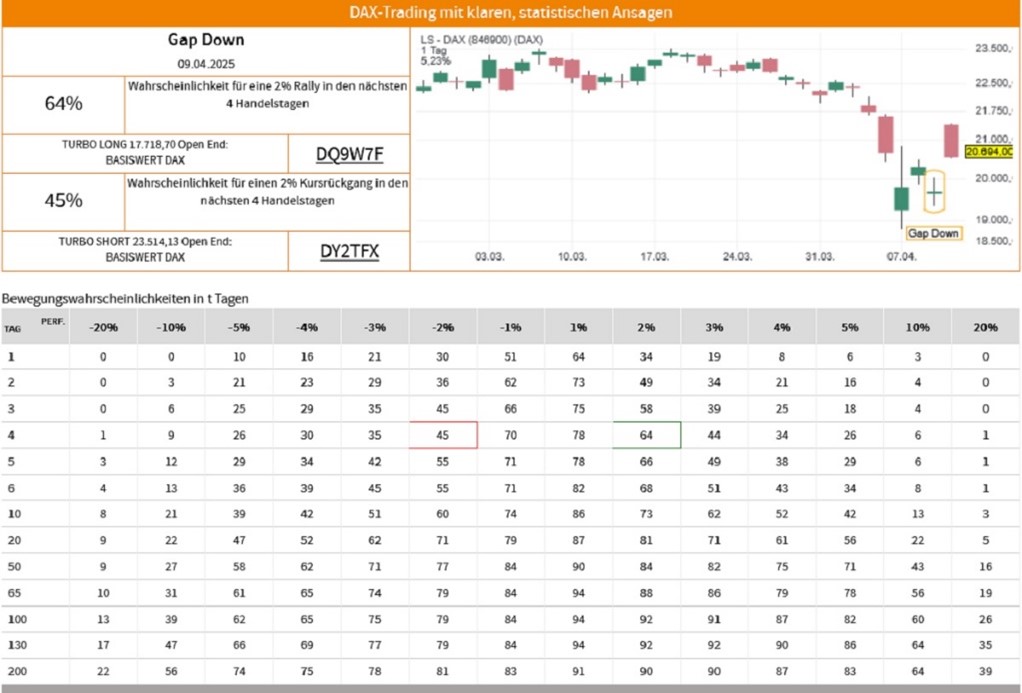The height and width of the screenshot is (693, 1022).
Task: Click the -20% column header
Action: [103, 327]
